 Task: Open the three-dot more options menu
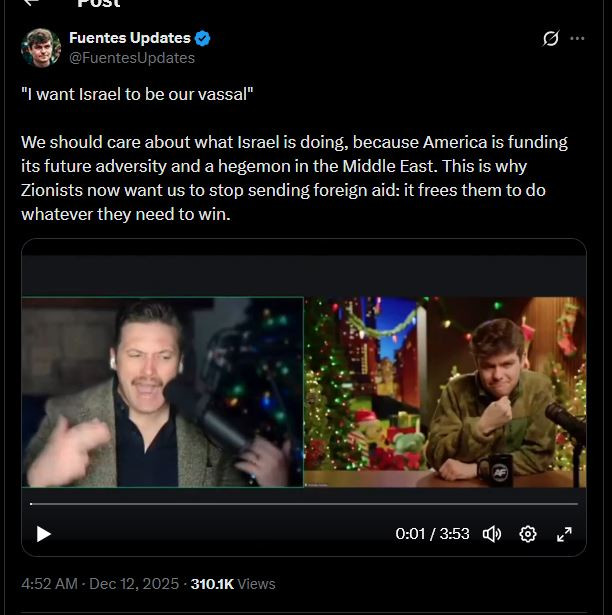click(577, 38)
